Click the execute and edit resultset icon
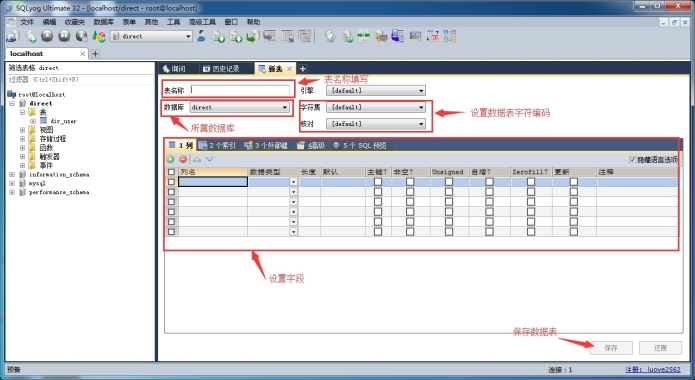Viewport: 695px width, 380px height. 82,36
